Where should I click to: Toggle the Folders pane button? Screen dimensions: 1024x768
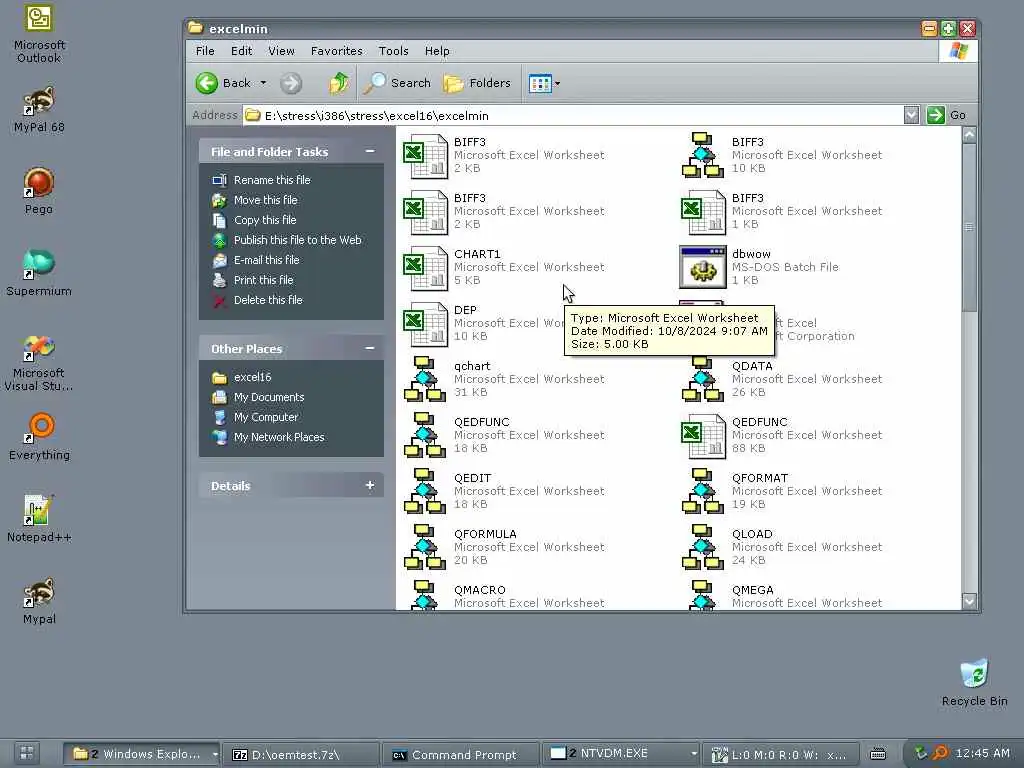point(477,83)
